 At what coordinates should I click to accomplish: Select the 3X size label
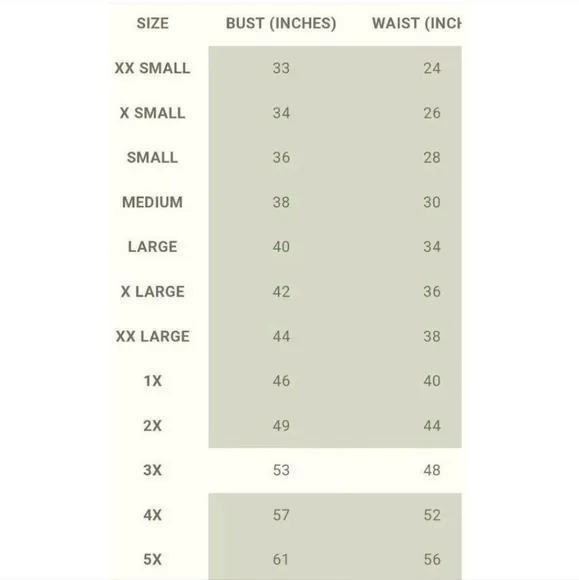coord(152,470)
